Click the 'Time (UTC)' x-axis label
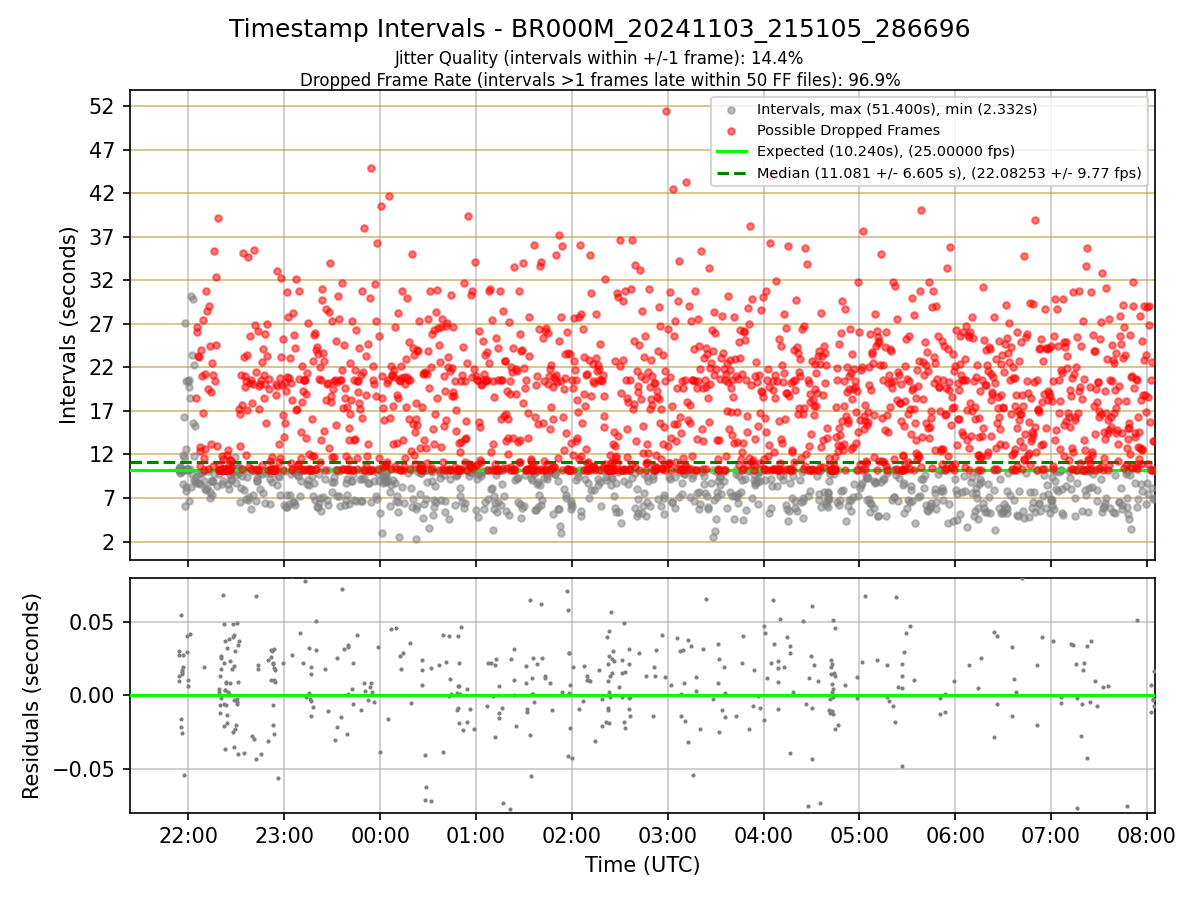Image resolution: width=1200 pixels, height=900 pixels. pyautogui.click(x=642, y=865)
